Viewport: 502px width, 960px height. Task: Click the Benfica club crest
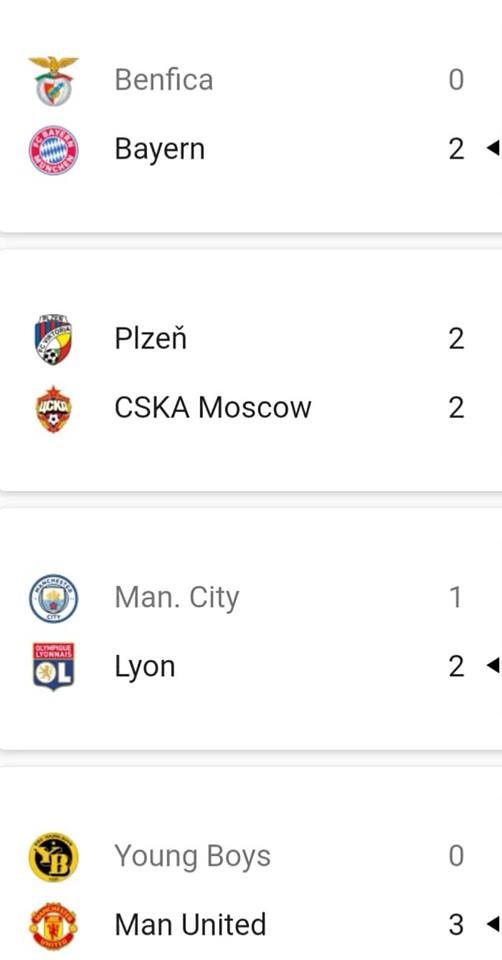click(54, 81)
